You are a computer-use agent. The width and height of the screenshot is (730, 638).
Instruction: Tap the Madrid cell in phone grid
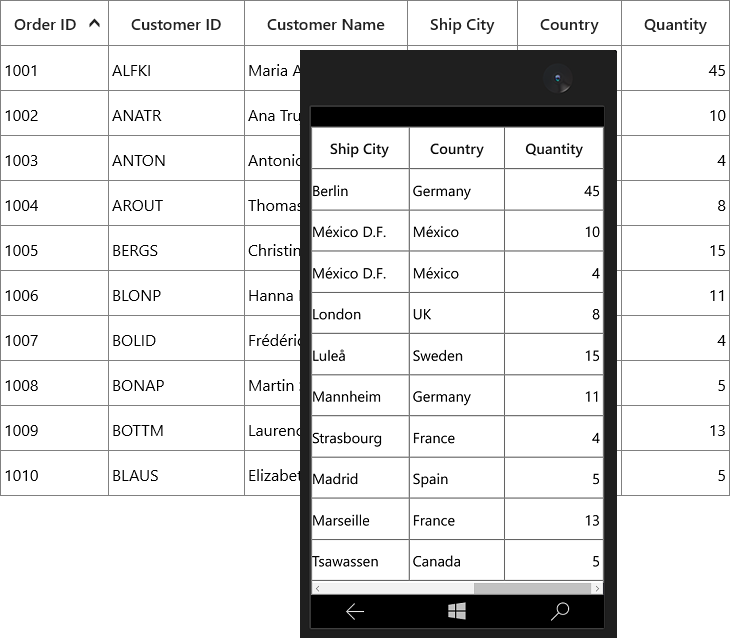coord(360,478)
